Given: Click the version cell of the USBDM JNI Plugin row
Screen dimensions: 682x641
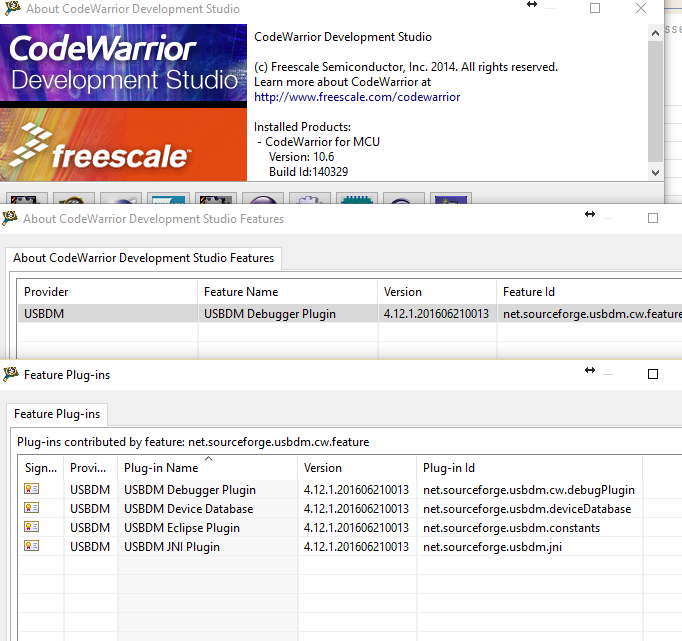Looking at the screenshot, I should (356, 547).
